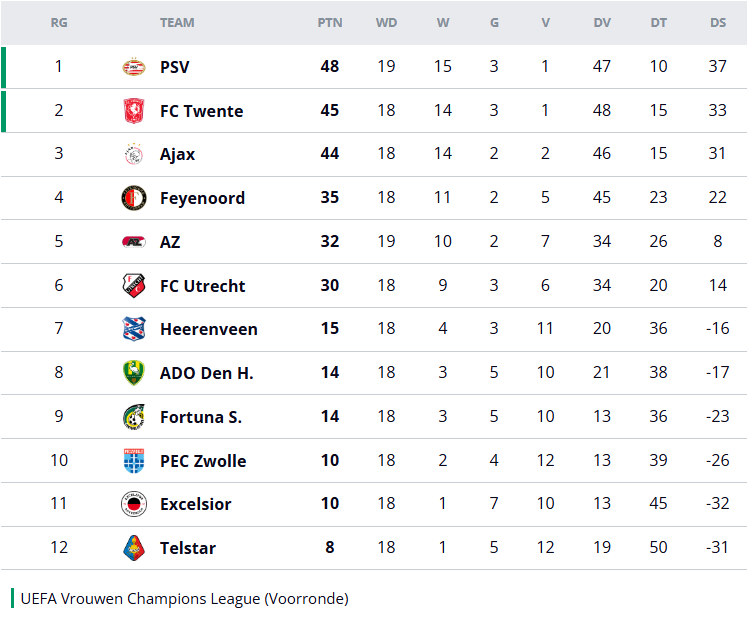Click the Telstar club crest
The width and height of the screenshot is (747, 618).
coord(133,548)
